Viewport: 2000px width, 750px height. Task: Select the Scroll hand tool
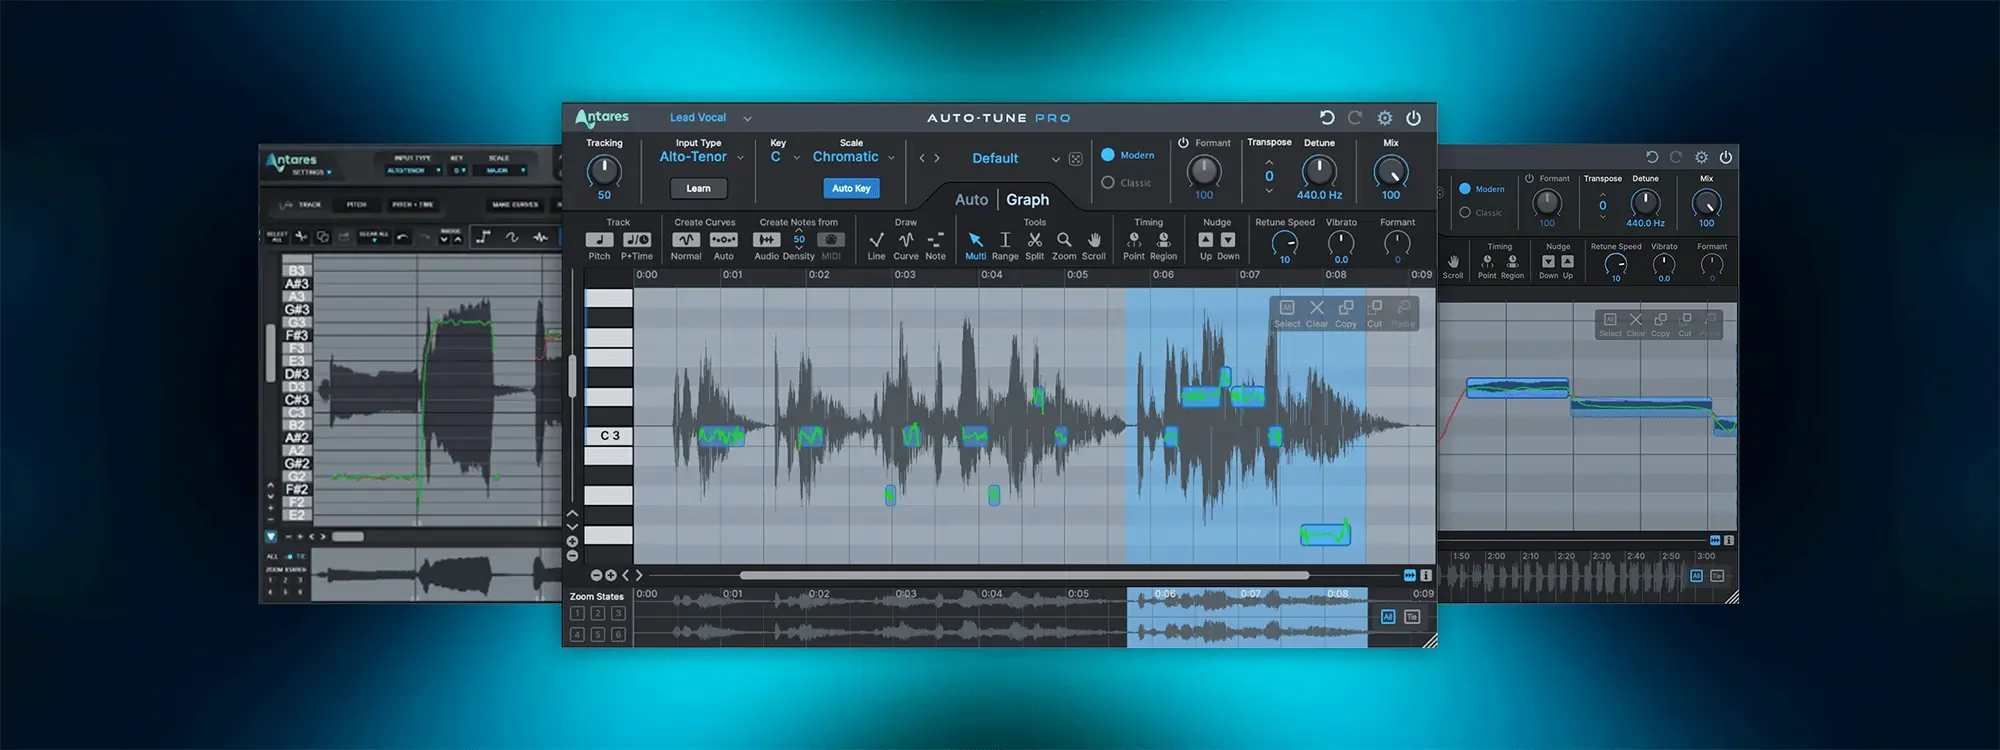coord(1094,240)
